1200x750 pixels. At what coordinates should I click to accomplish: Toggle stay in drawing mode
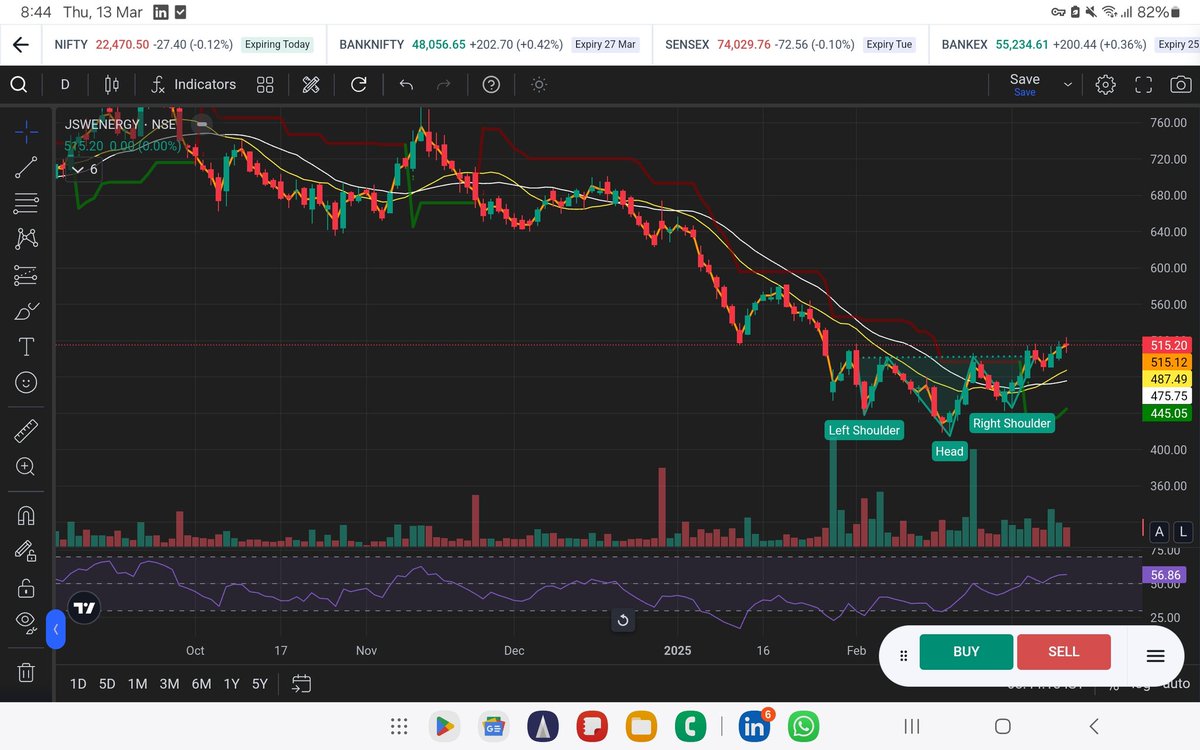pyautogui.click(x=27, y=551)
